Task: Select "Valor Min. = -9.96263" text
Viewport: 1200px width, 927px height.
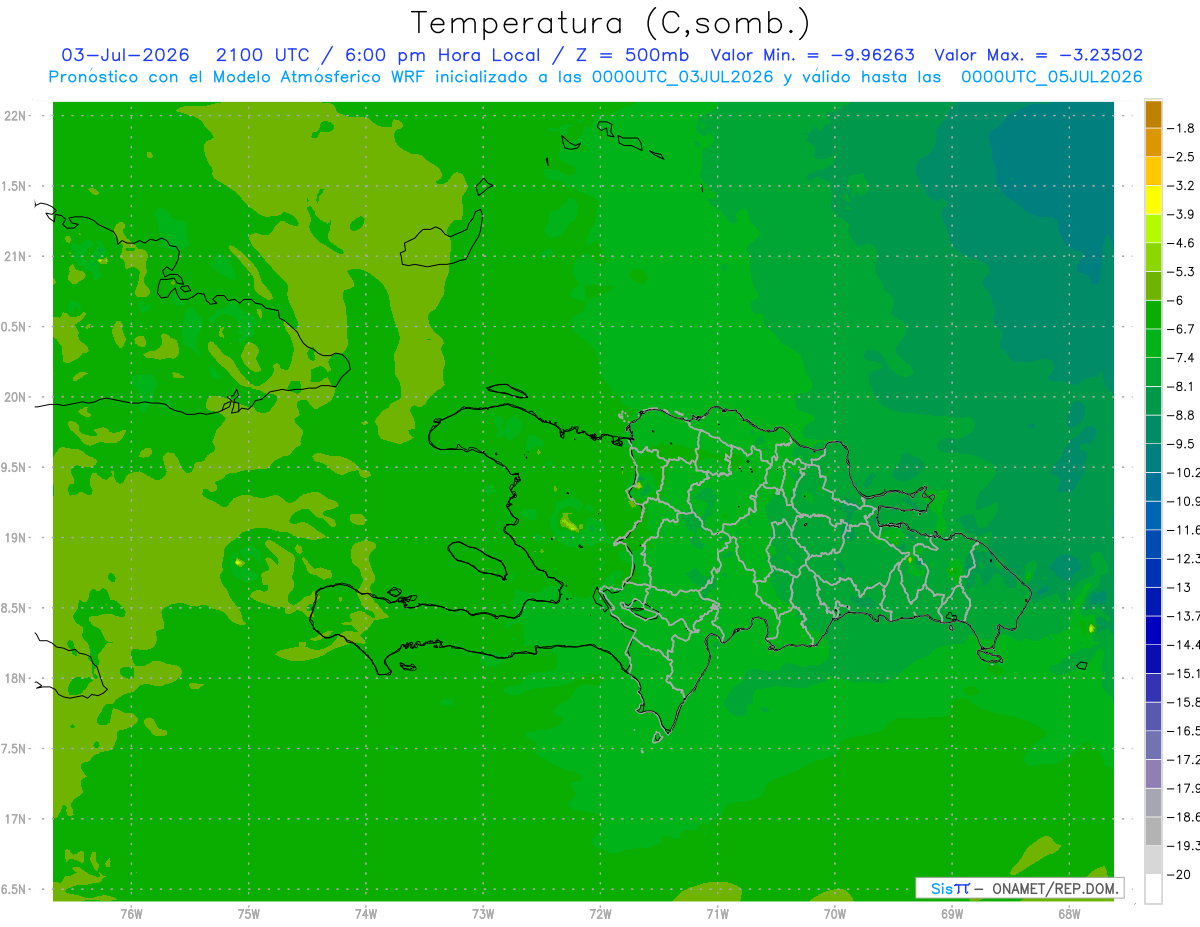Action: pos(813,55)
